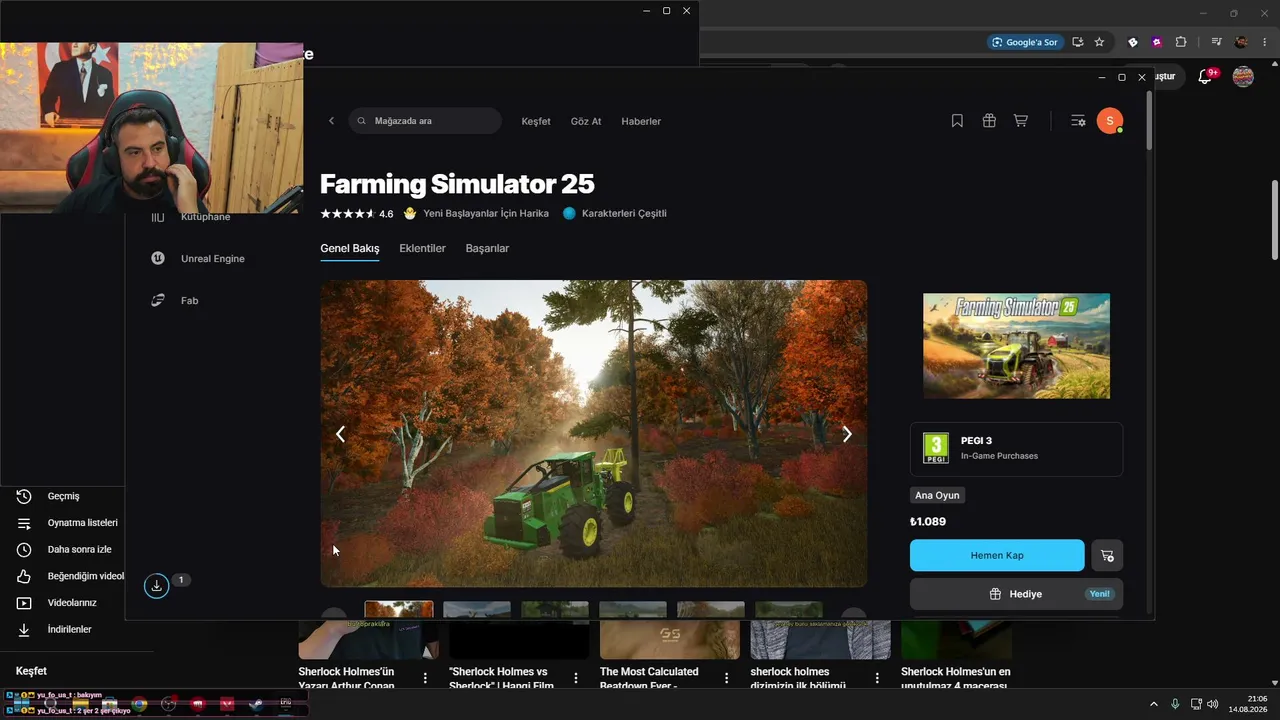1280x720 pixels.
Task: Show the previous screenshot in the carousel
Action: point(340,434)
